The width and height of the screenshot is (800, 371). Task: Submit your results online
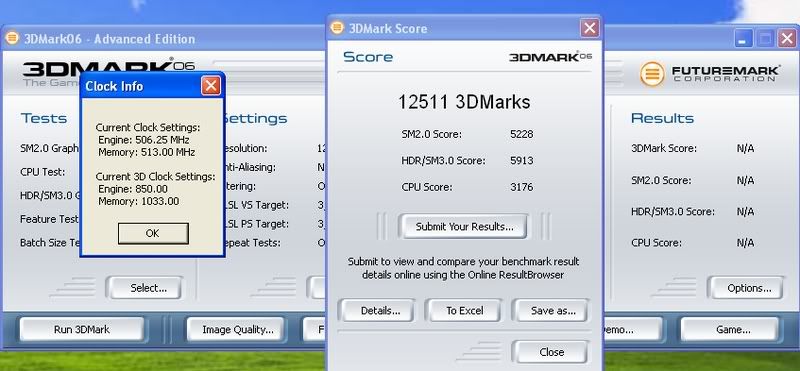(x=464, y=227)
